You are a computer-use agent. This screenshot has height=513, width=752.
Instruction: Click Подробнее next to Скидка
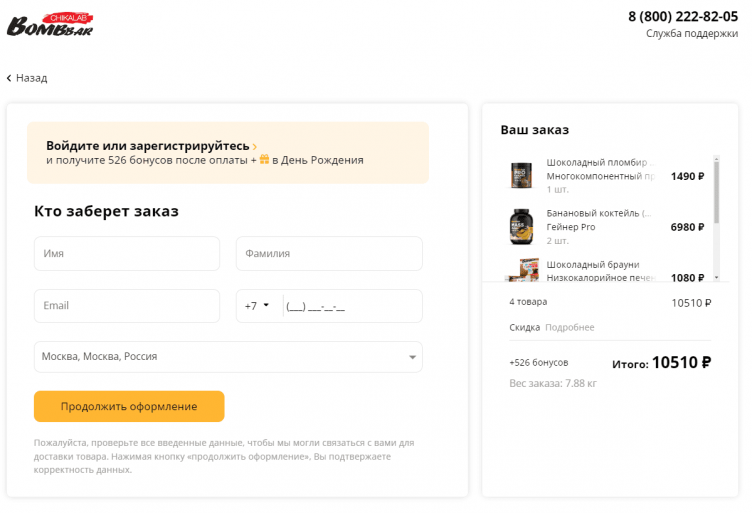tap(570, 327)
